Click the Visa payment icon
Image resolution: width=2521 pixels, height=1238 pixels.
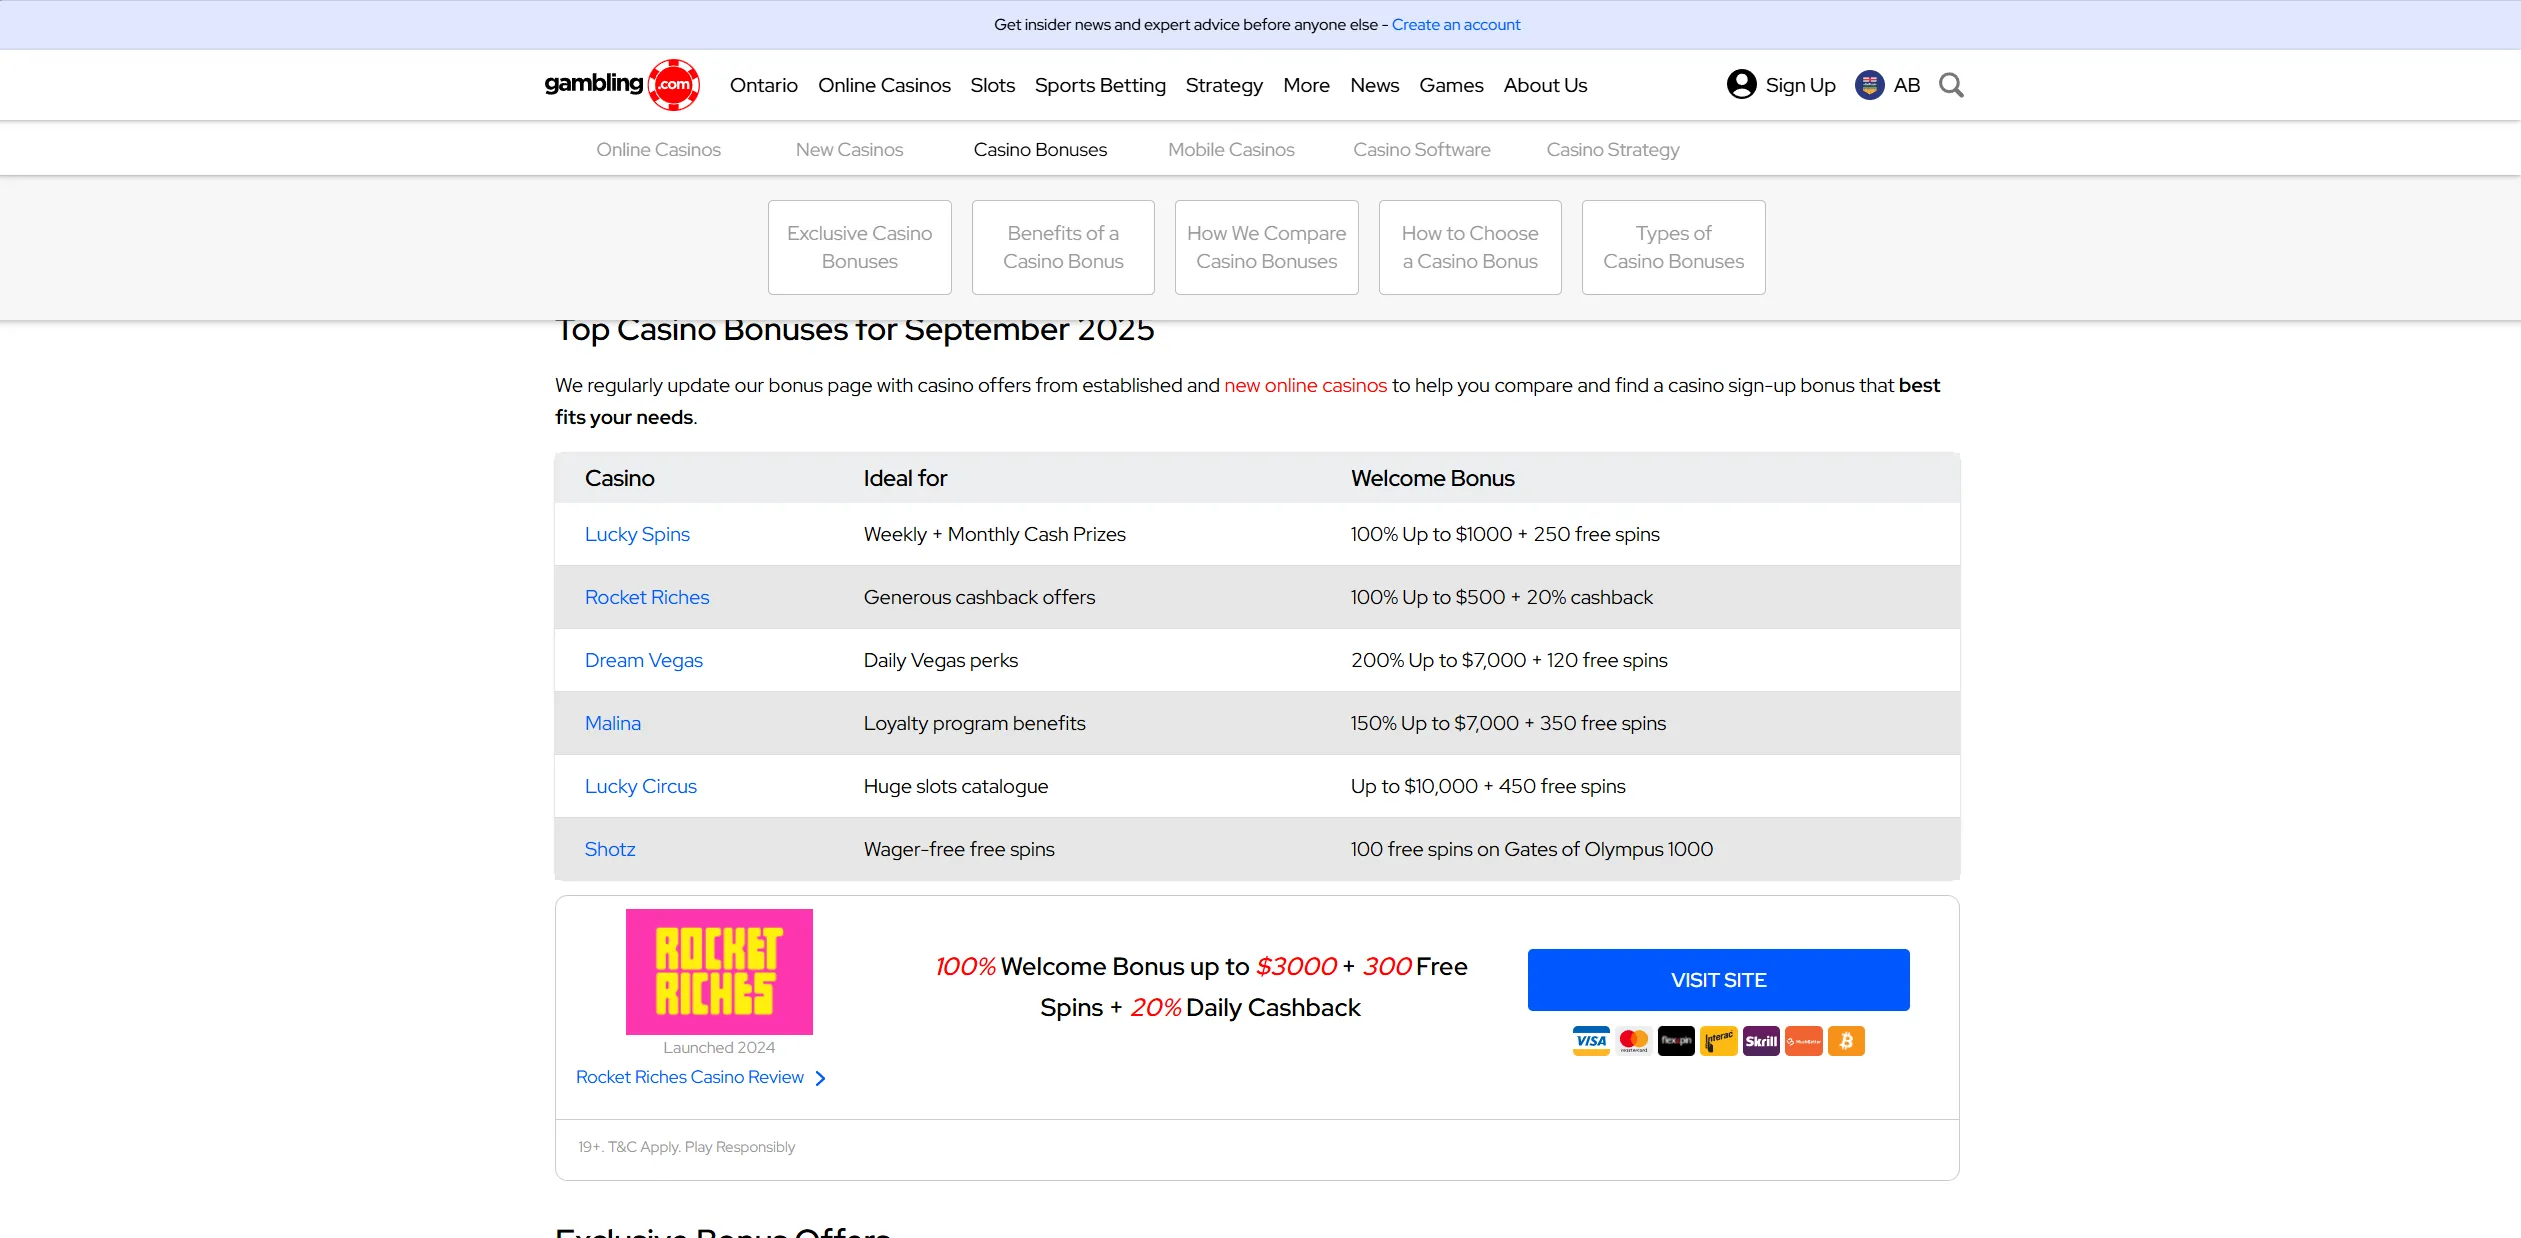[1591, 1041]
